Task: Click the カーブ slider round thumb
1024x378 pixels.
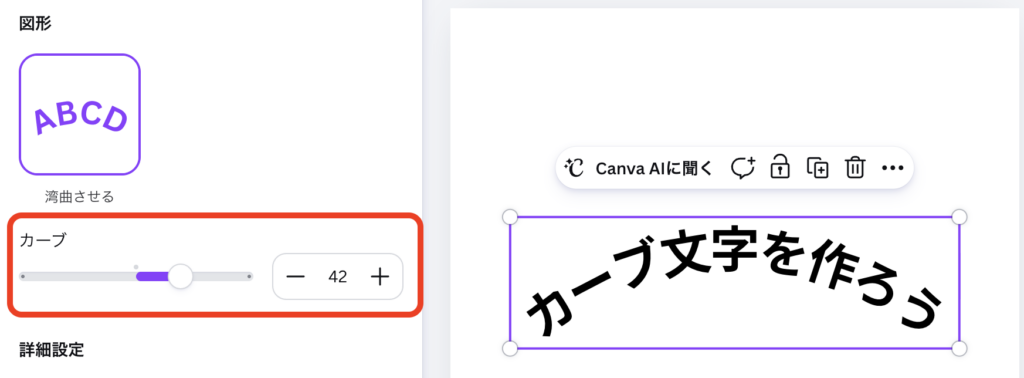Action: coord(180,276)
